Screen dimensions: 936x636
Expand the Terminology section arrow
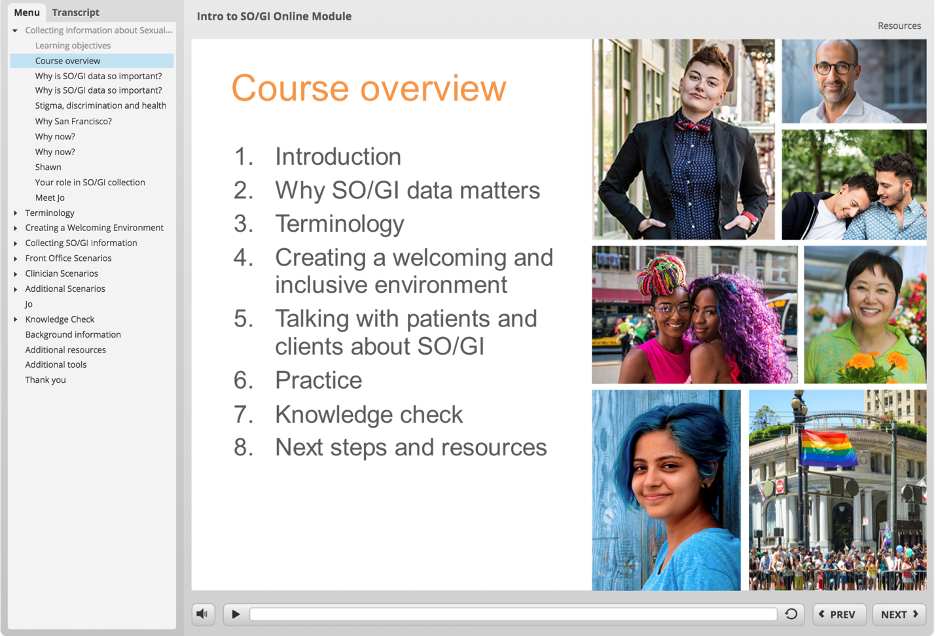pyautogui.click(x=16, y=213)
